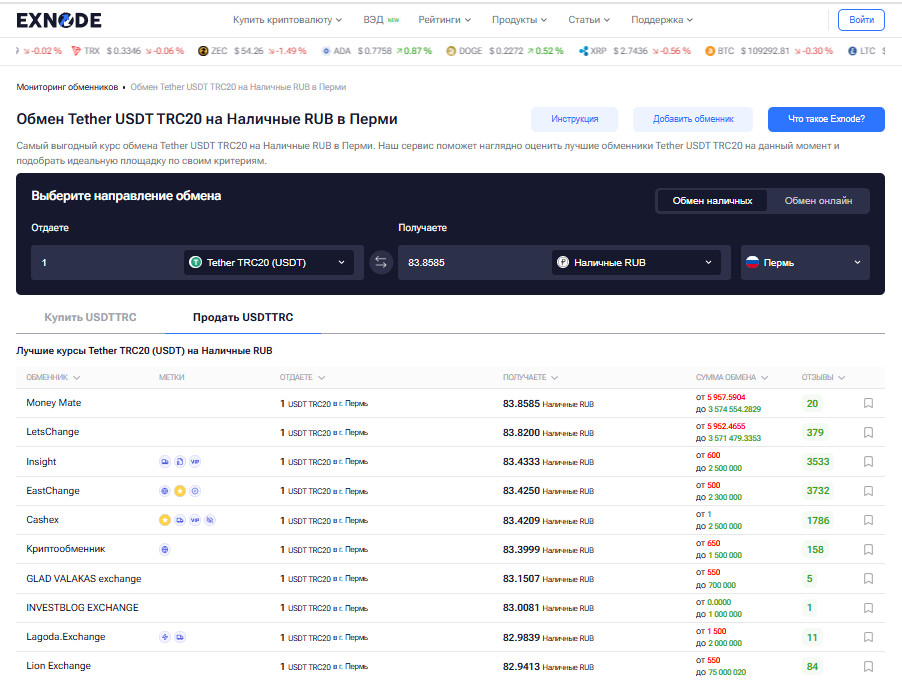Bookmark the Cashex exchanger row
902x687 pixels.
868,520
